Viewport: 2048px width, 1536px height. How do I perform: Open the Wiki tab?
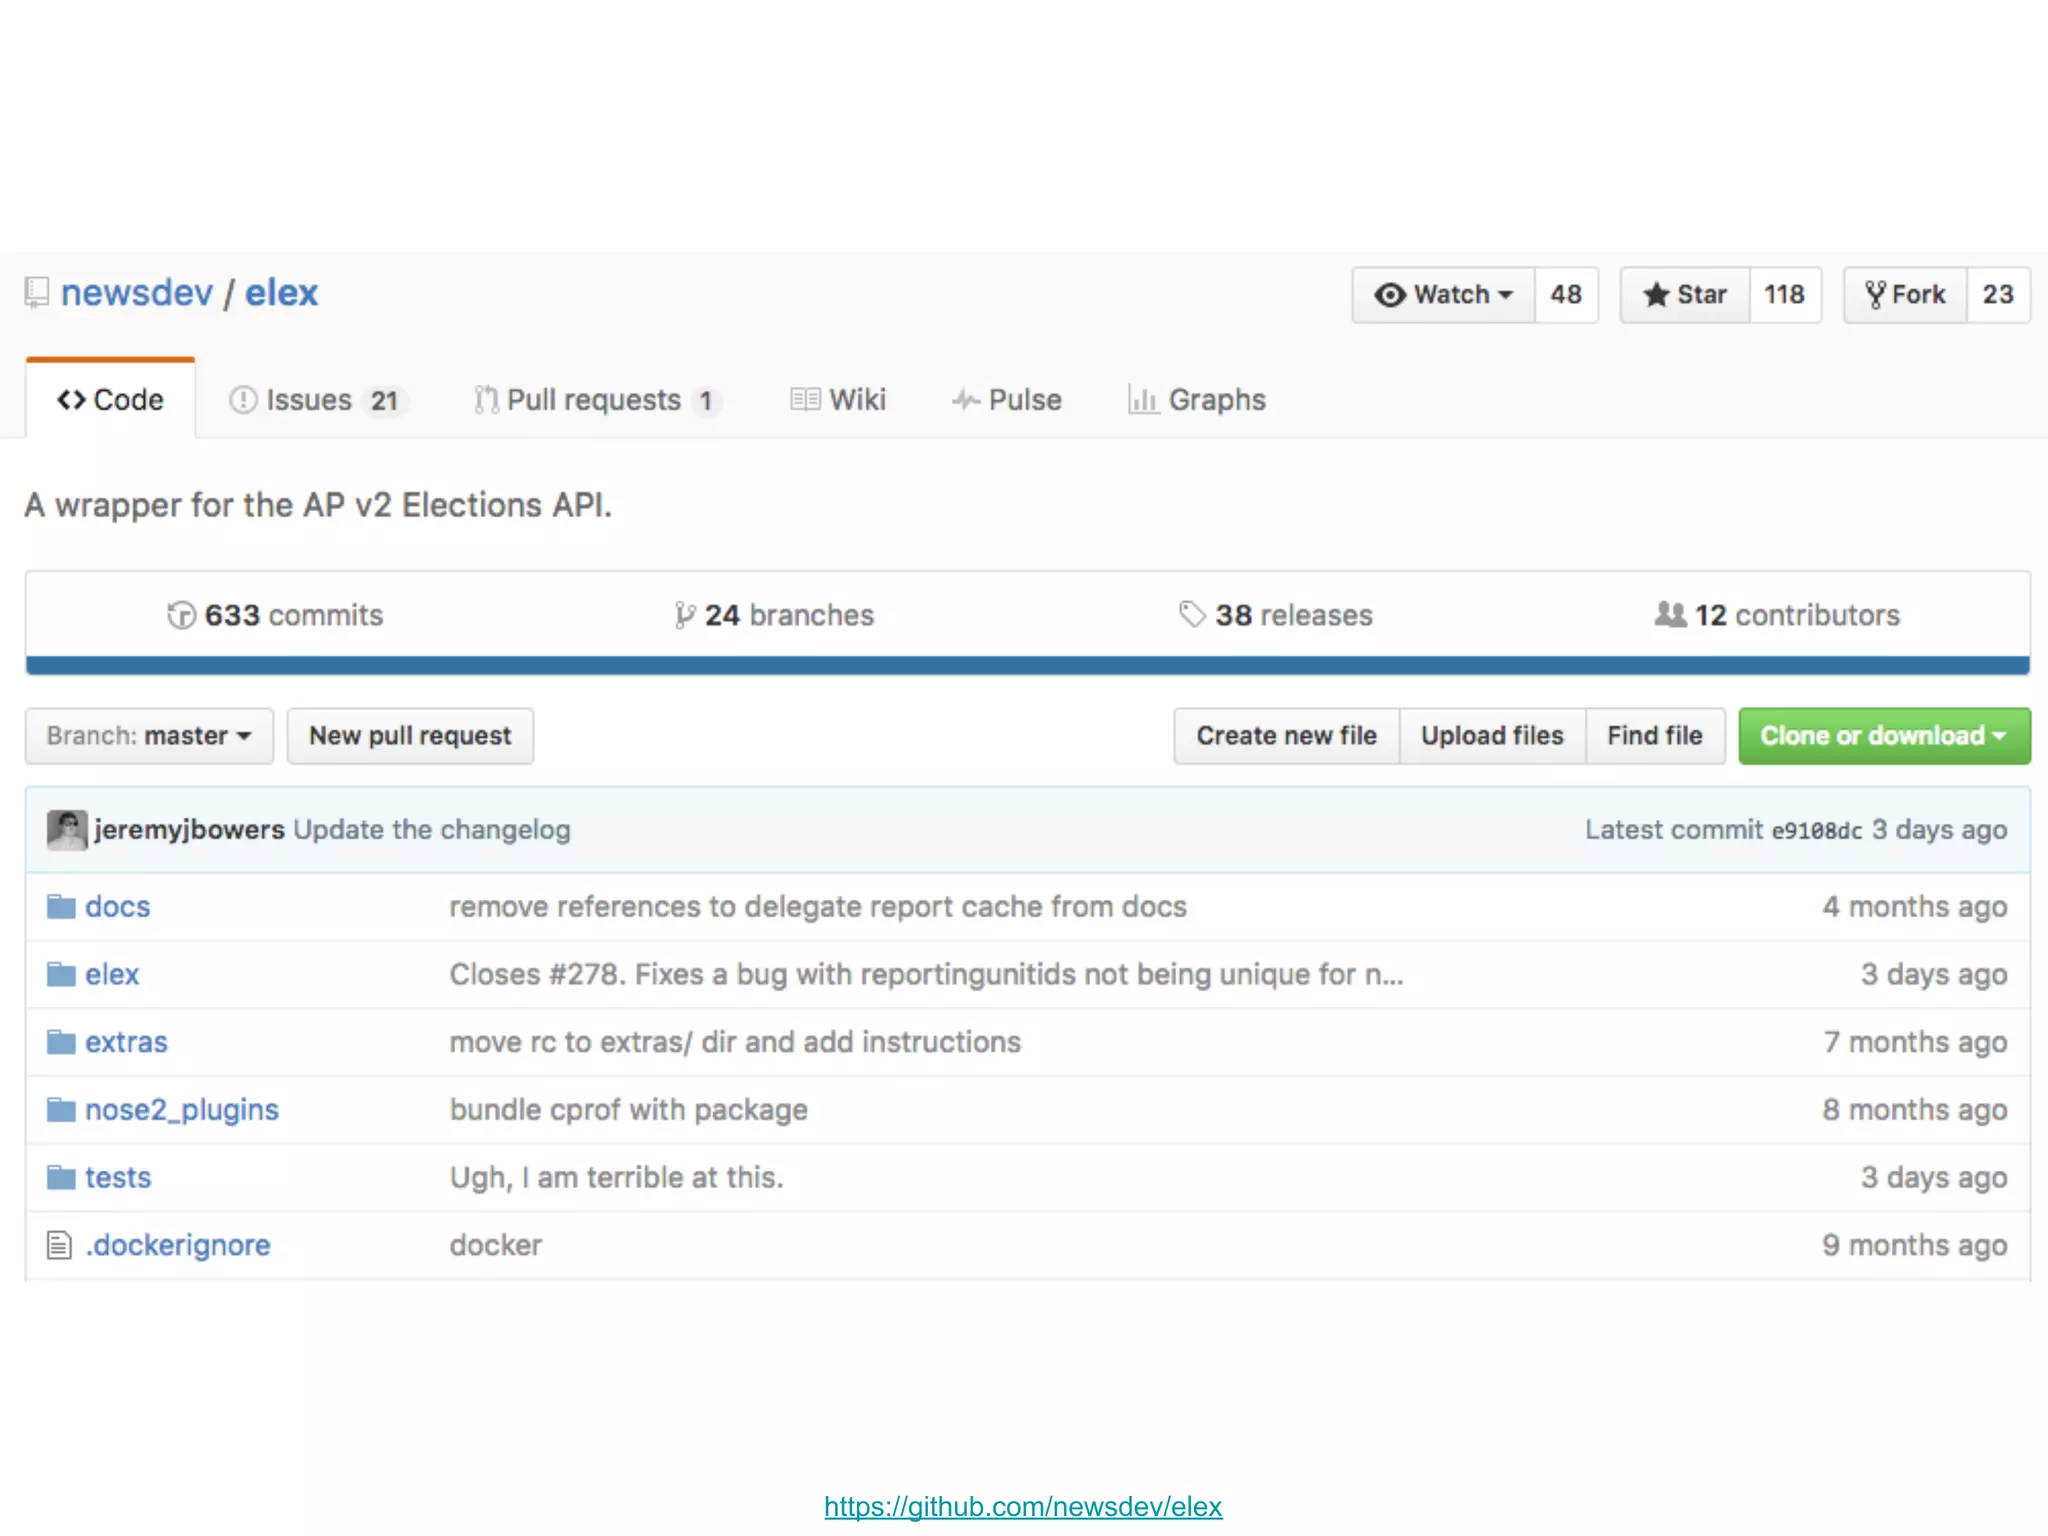point(838,400)
